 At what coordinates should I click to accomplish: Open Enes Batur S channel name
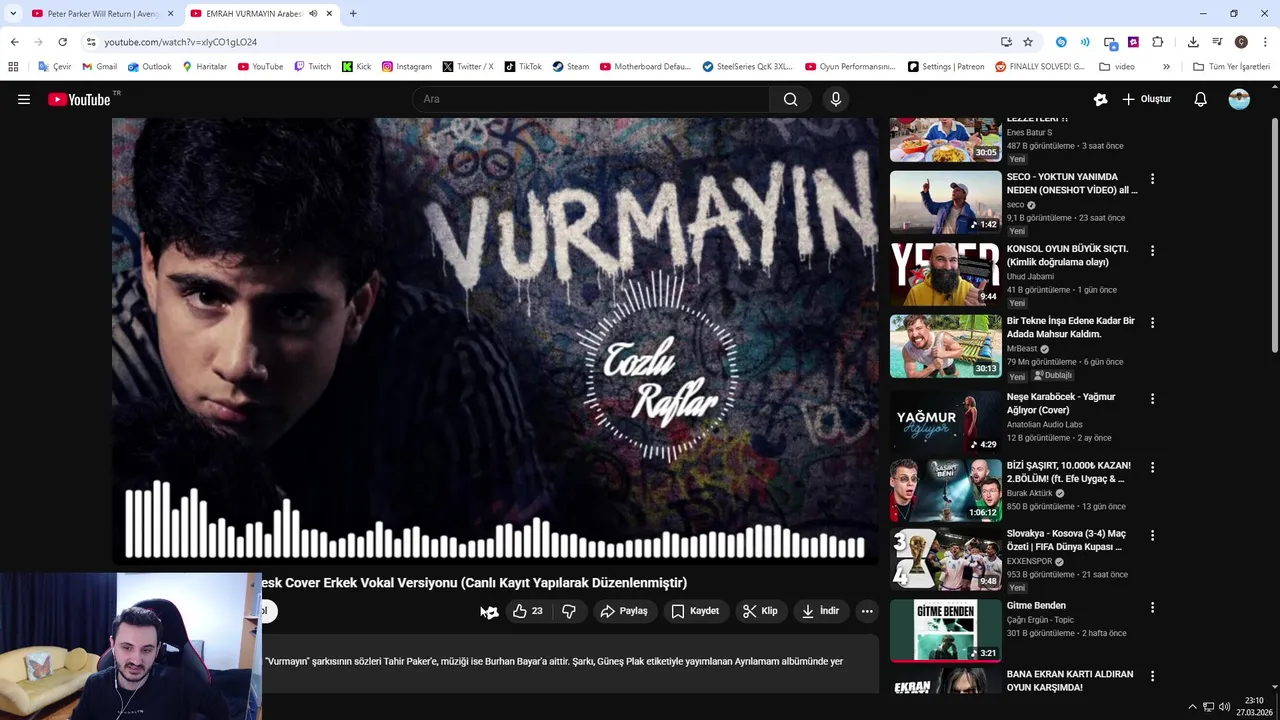[x=1029, y=132]
